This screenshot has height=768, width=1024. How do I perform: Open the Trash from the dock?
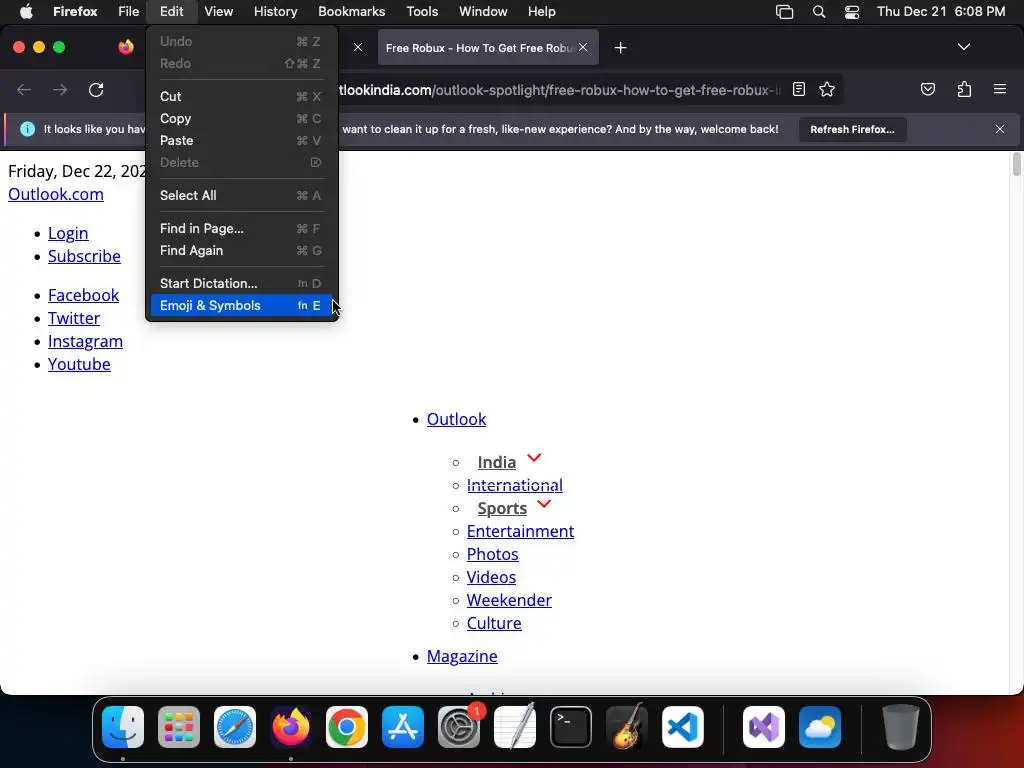pyautogui.click(x=901, y=727)
